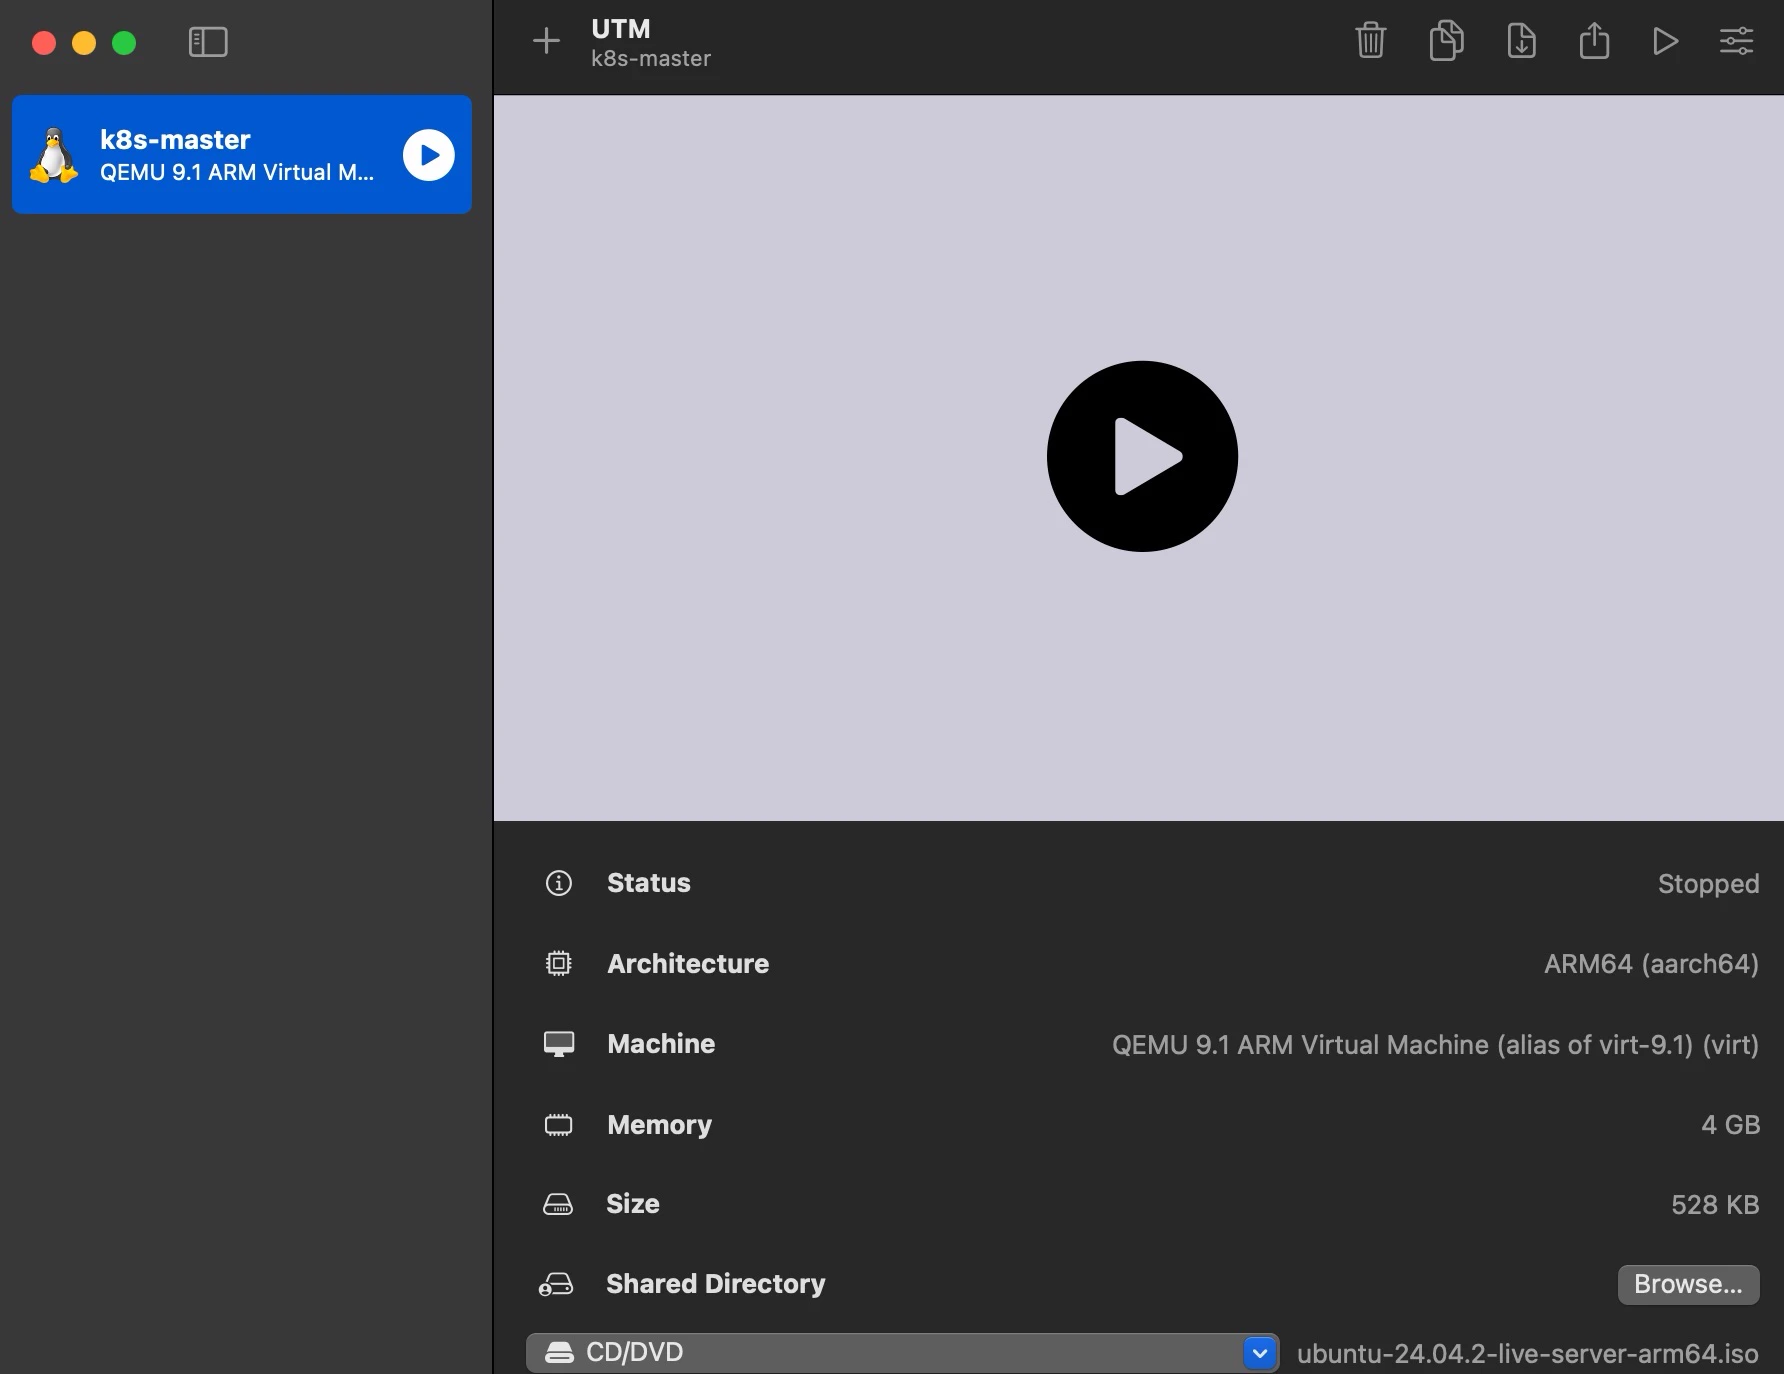Minimize the UTM window with yellow button
Screen dimensions: 1784x1374
tap(84, 43)
